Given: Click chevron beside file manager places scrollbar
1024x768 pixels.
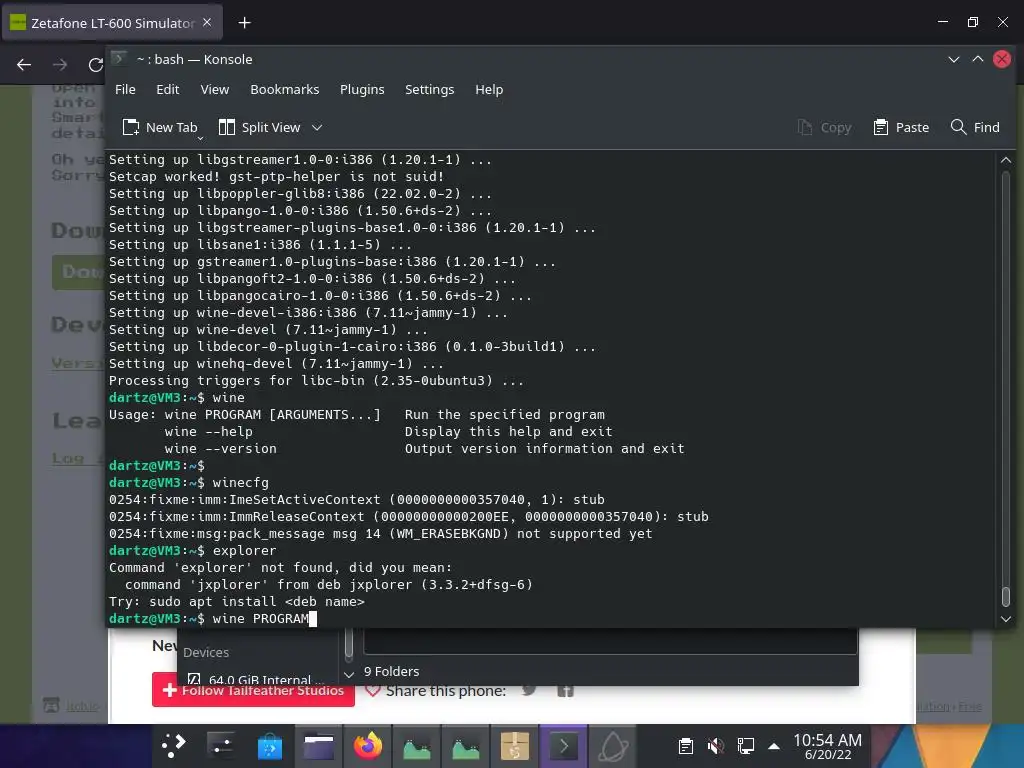Looking at the screenshot, I should click(349, 674).
